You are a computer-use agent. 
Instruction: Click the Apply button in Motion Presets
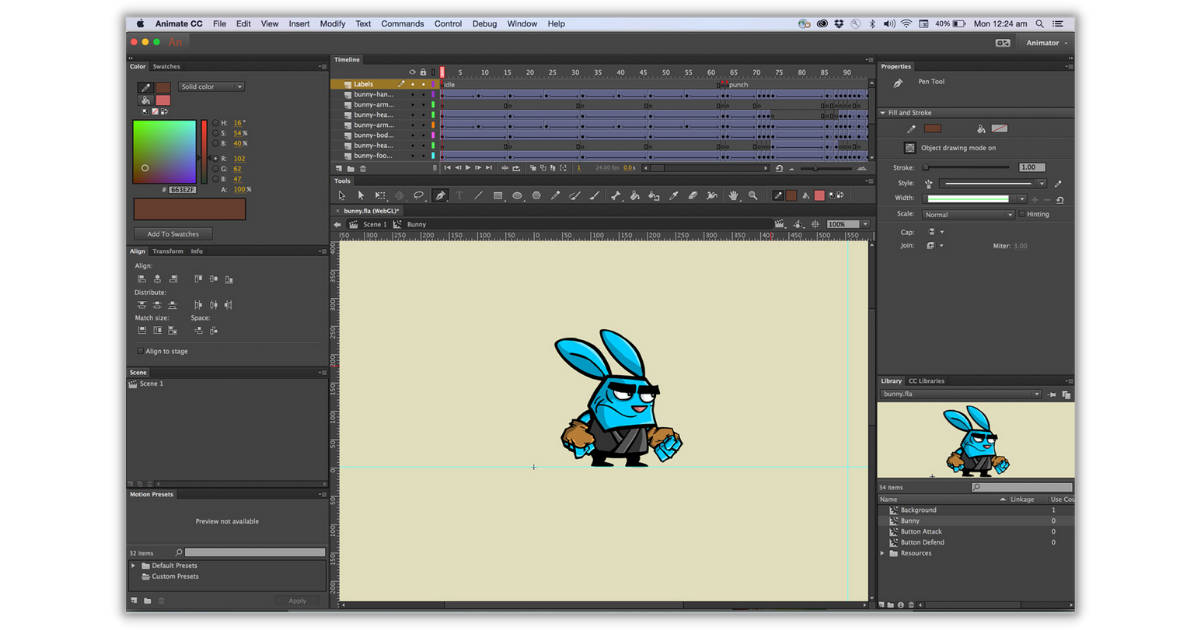coord(298,601)
